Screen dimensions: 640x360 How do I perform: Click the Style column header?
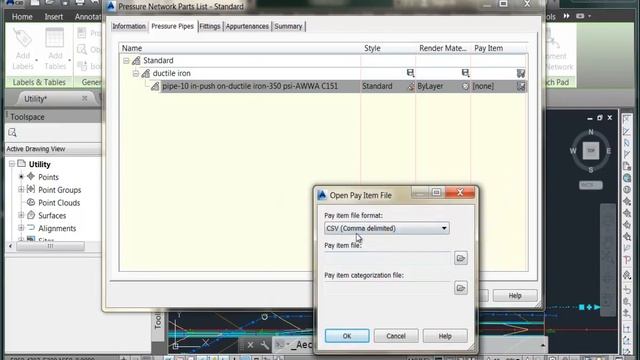coord(388,48)
